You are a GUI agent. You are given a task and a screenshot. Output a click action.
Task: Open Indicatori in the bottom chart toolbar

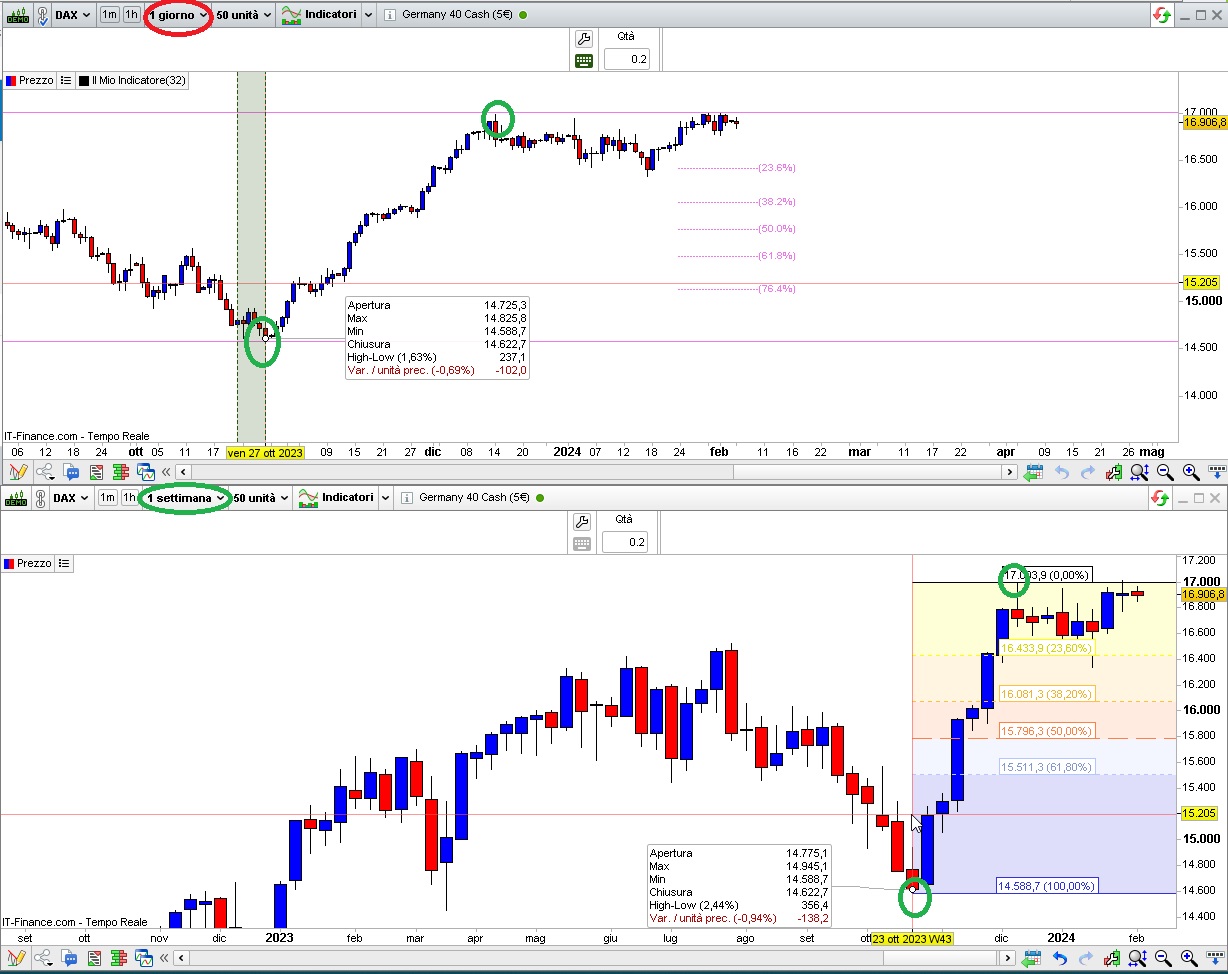click(x=335, y=497)
